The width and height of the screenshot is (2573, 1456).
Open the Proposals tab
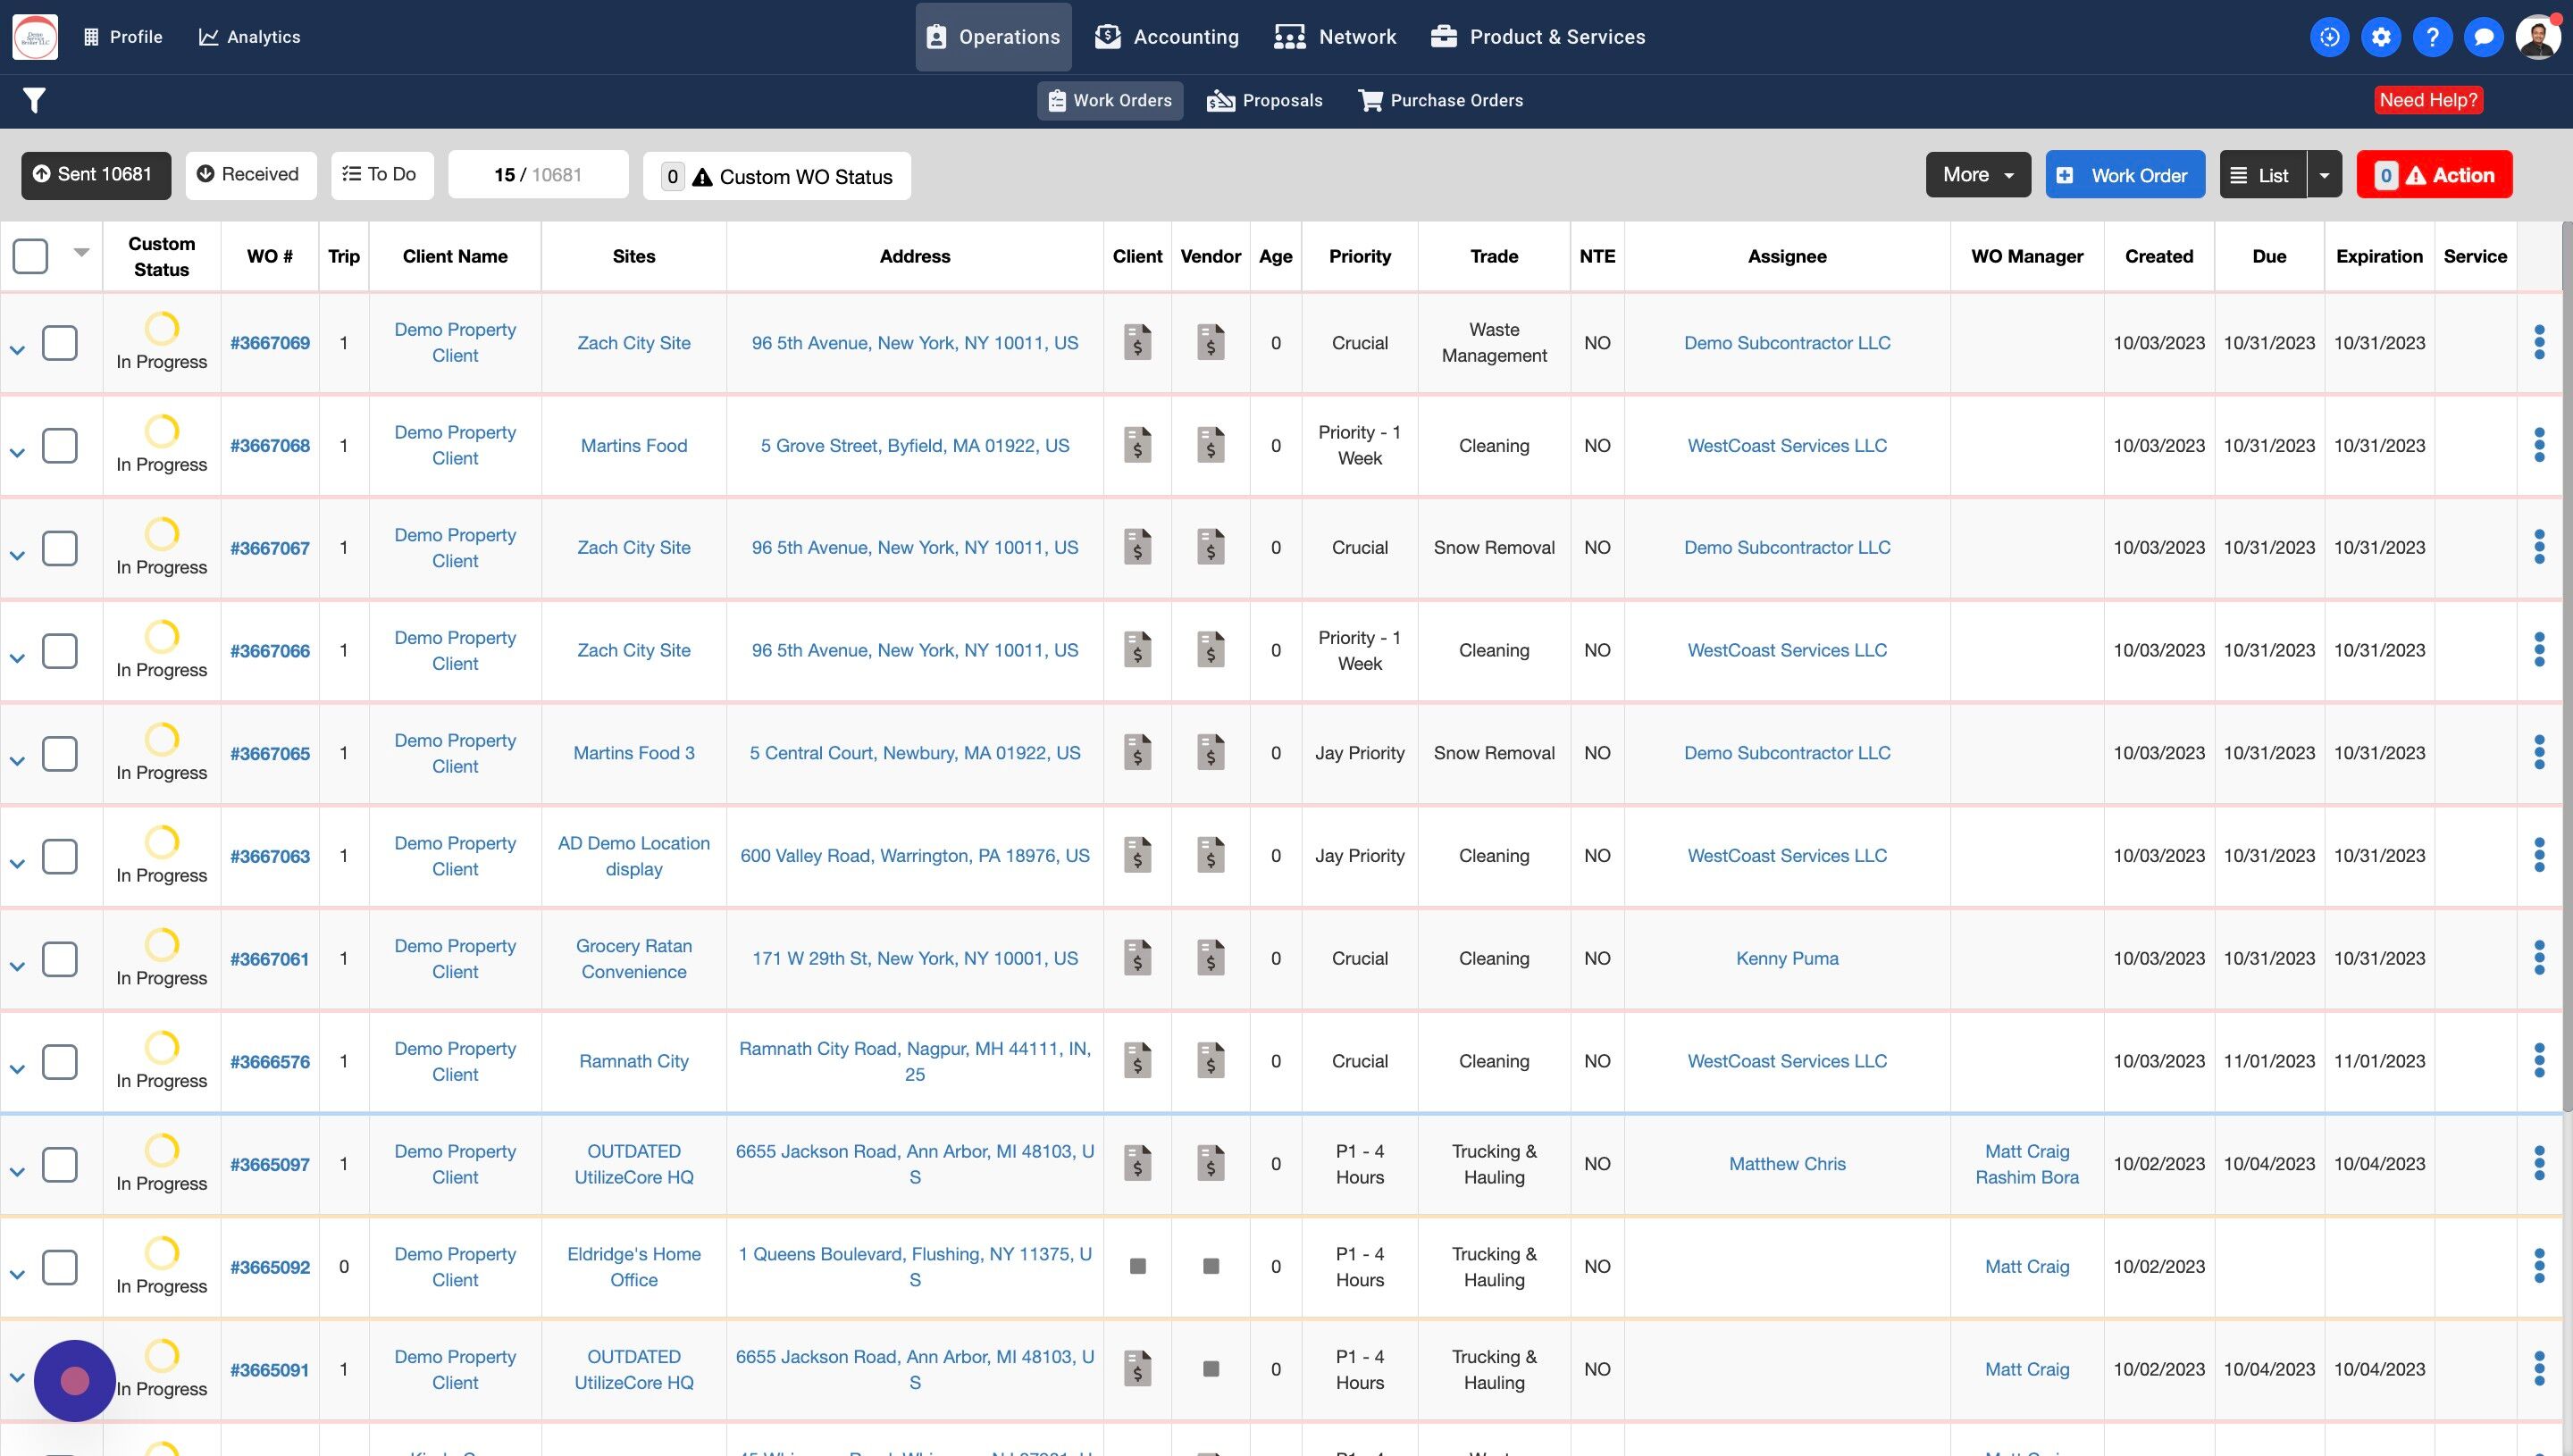[1265, 100]
